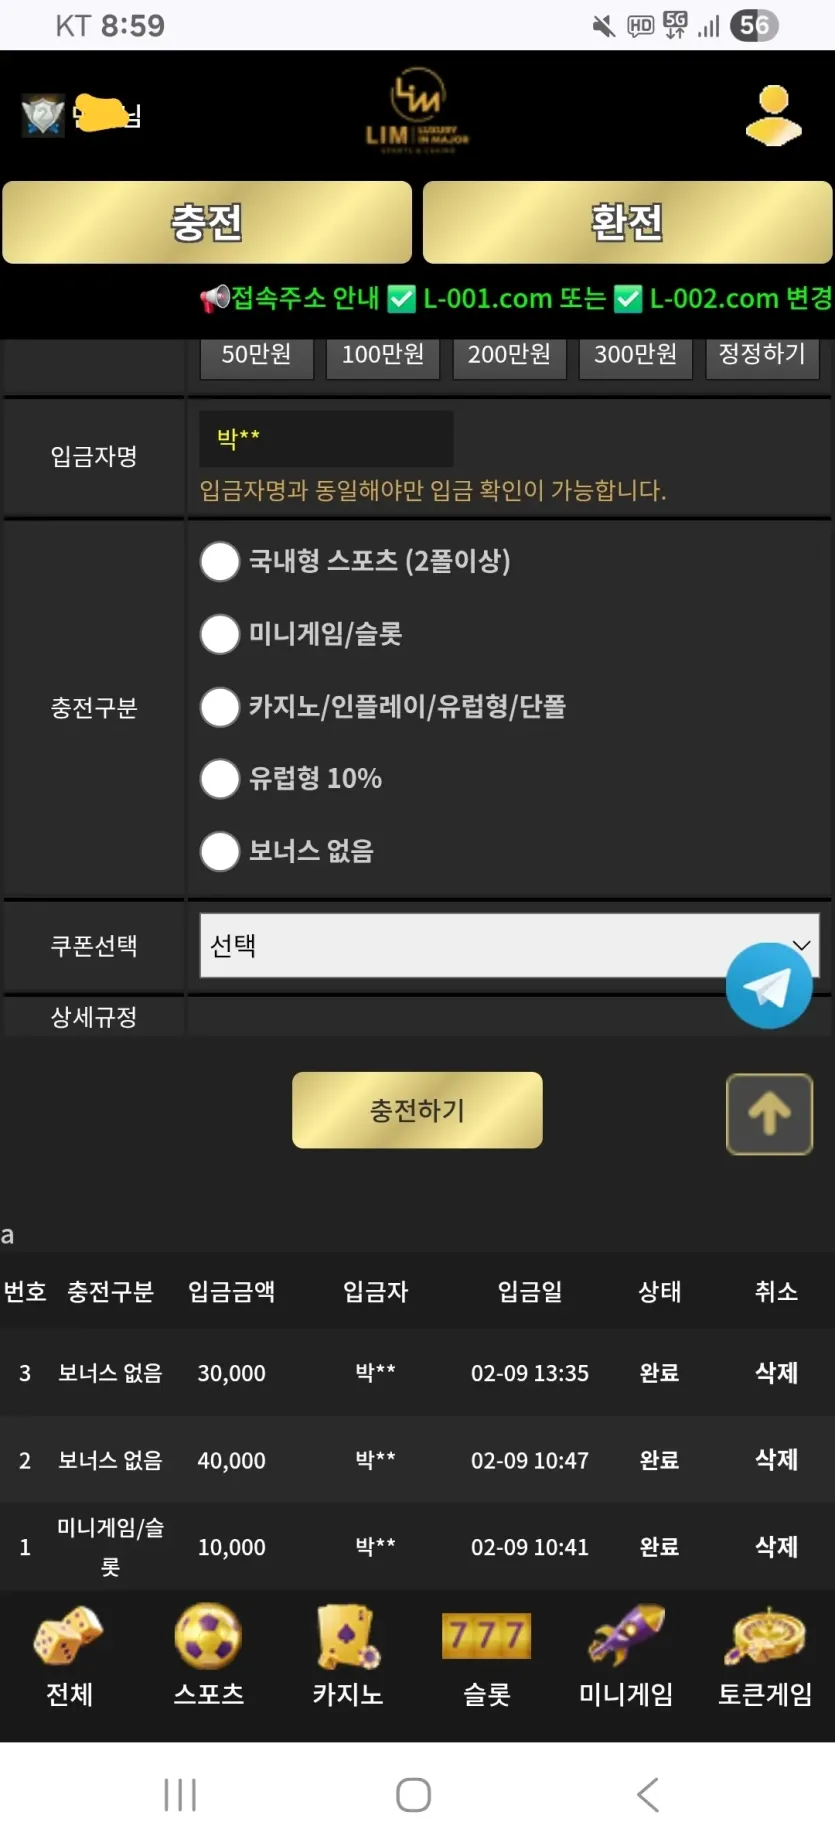Select 미니게임/슬롯 radio option

(x=220, y=634)
